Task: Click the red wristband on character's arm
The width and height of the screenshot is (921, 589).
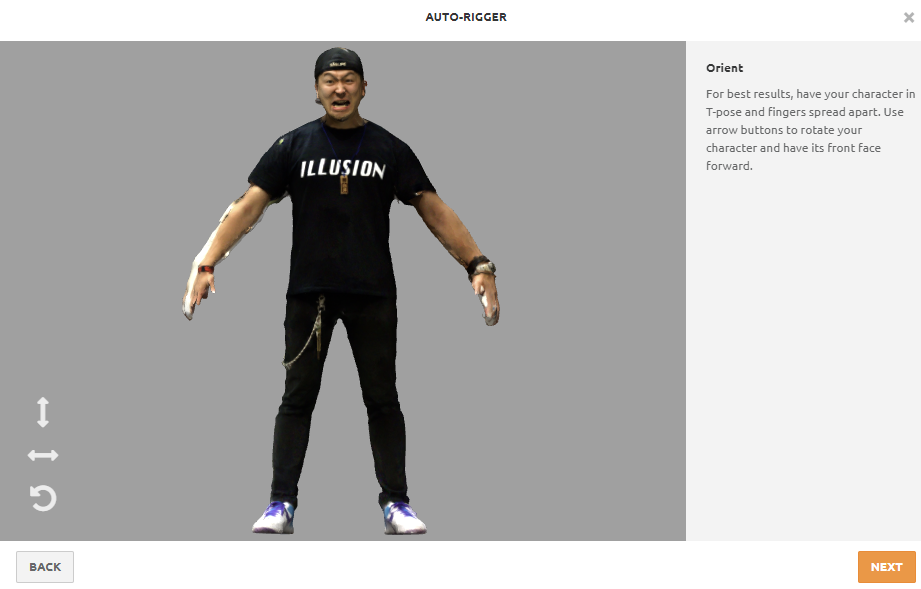Action: 206,269
